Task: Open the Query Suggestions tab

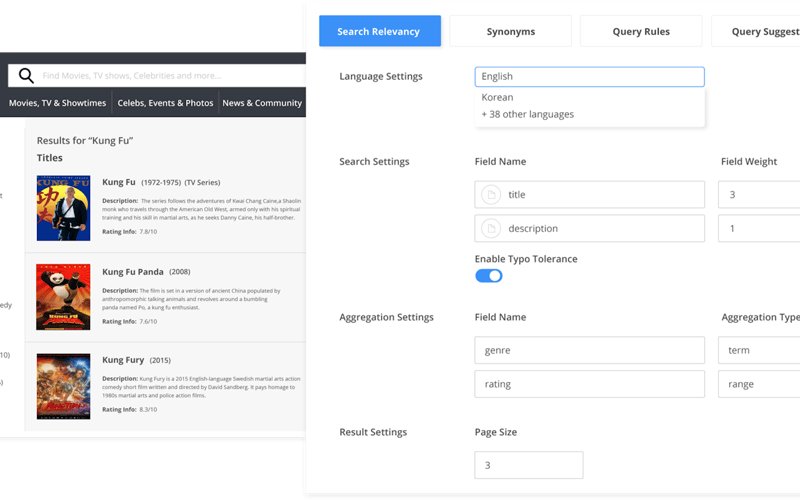Action: (756, 31)
